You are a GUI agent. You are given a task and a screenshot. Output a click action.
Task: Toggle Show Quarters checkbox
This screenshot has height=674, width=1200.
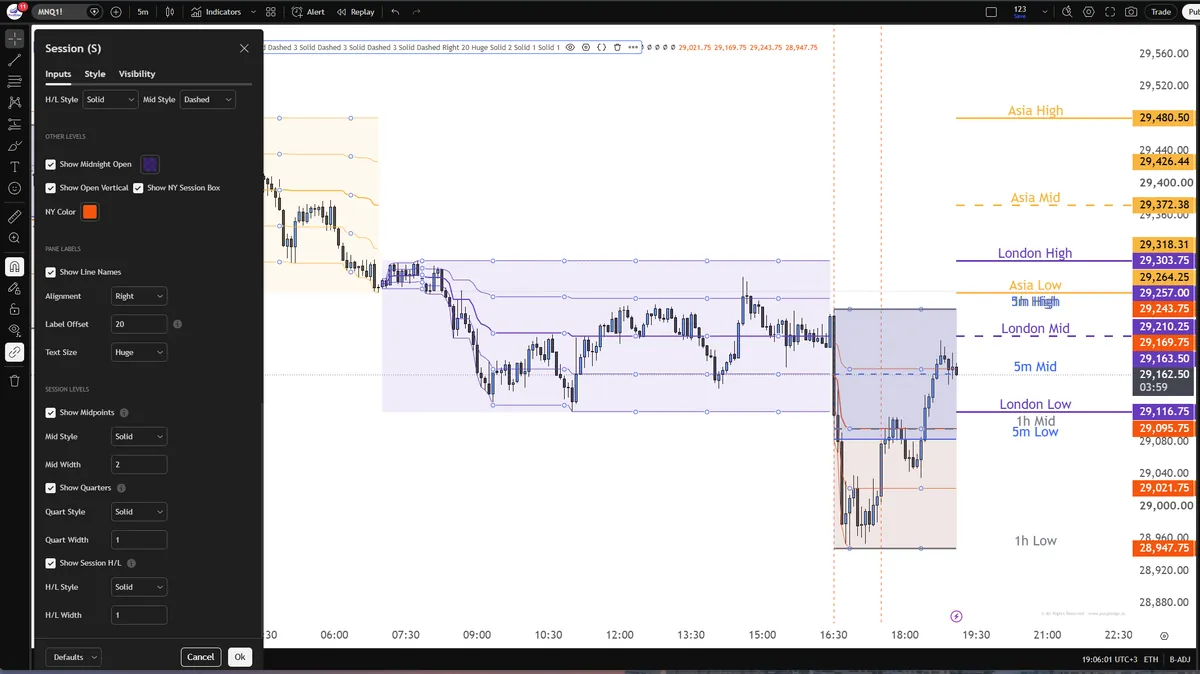click(x=51, y=488)
